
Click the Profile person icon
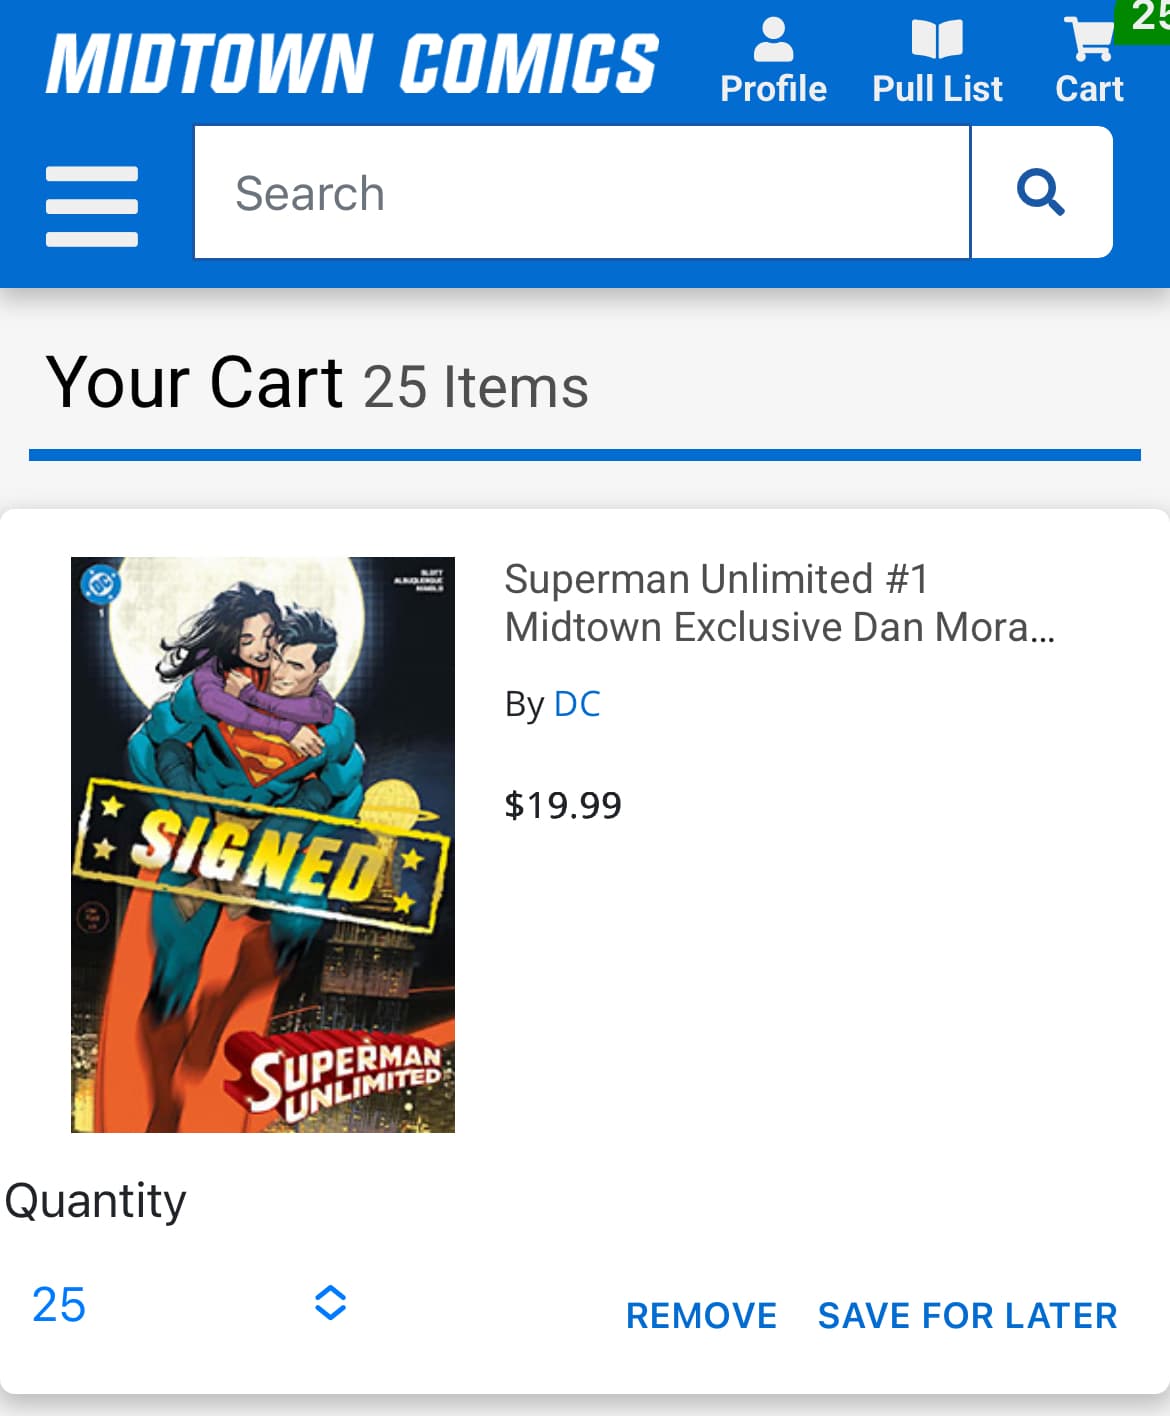(773, 40)
